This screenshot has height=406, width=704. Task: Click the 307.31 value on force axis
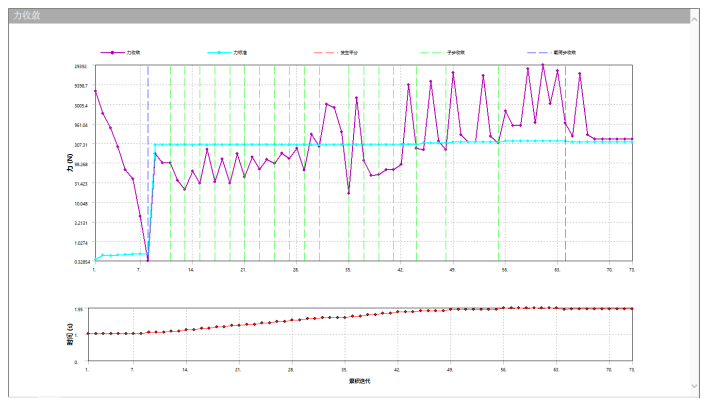(81, 145)
